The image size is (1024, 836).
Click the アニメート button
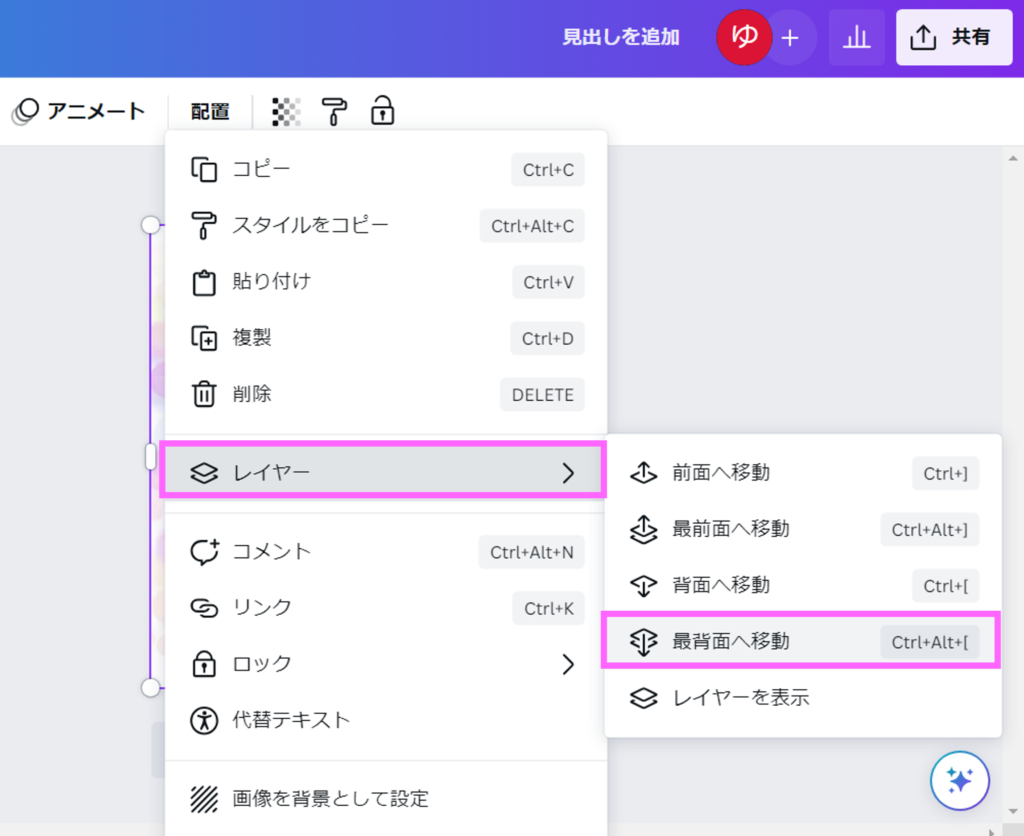pos(80,111)
